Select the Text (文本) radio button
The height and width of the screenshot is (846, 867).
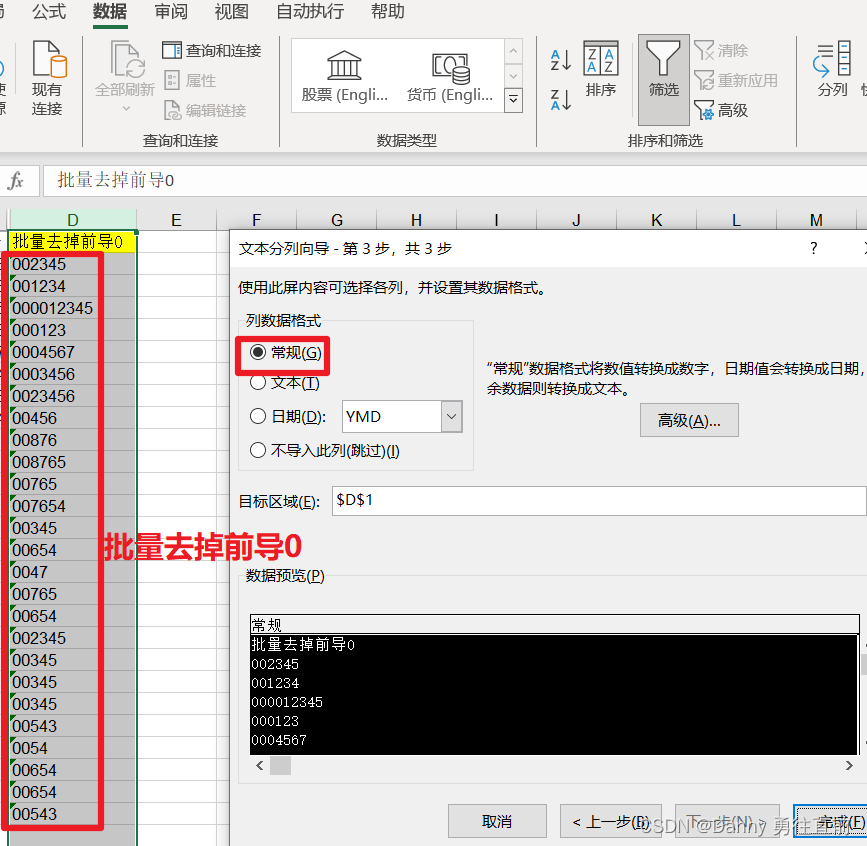pos(258,382)
